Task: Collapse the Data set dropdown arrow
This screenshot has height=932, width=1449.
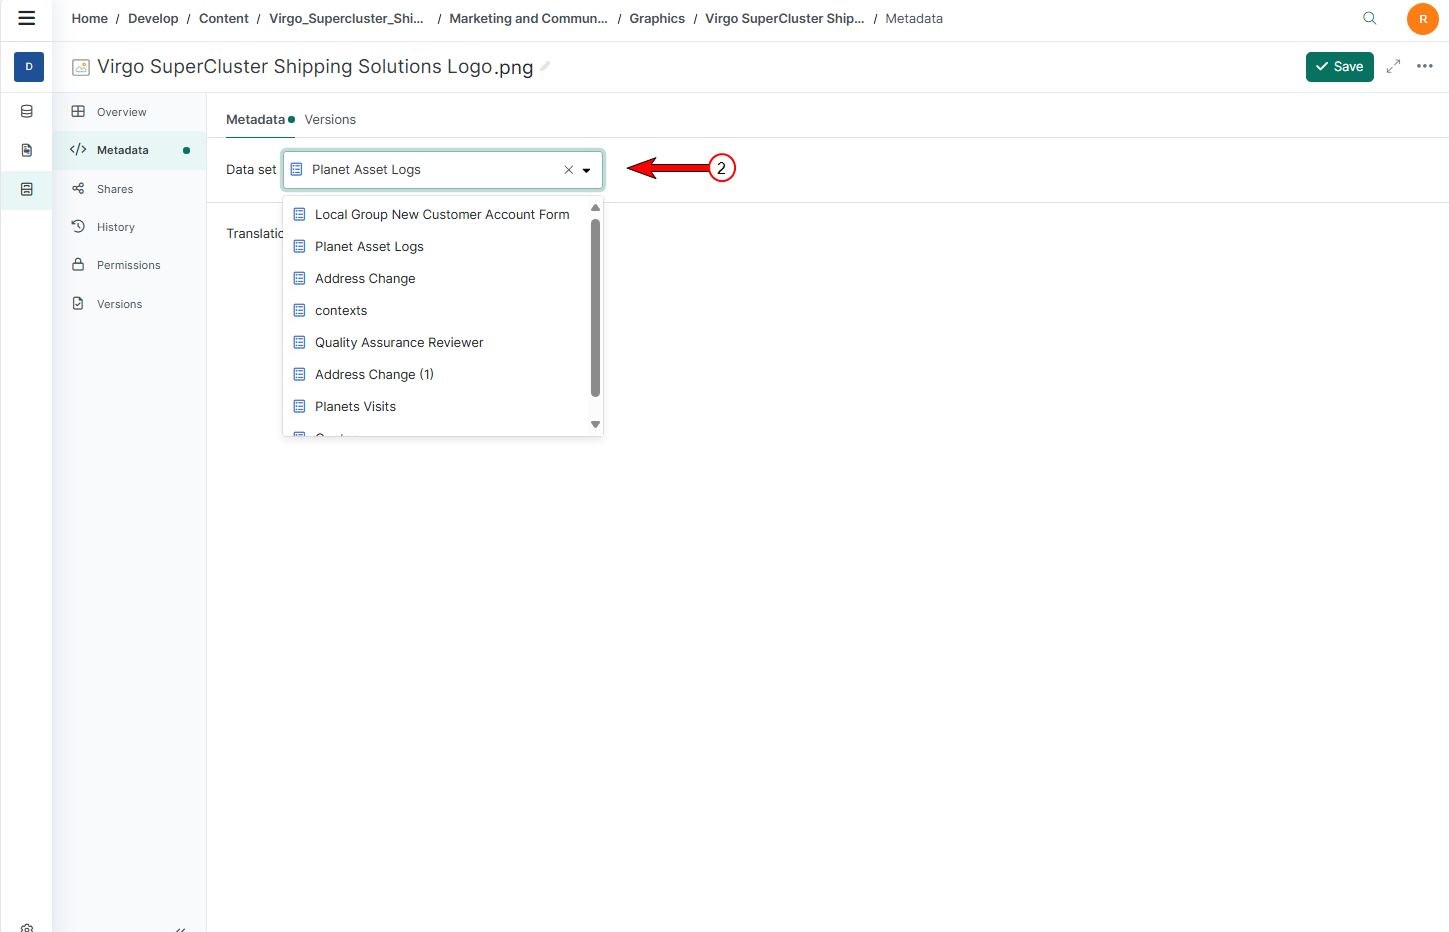Action: click(587, 170)
